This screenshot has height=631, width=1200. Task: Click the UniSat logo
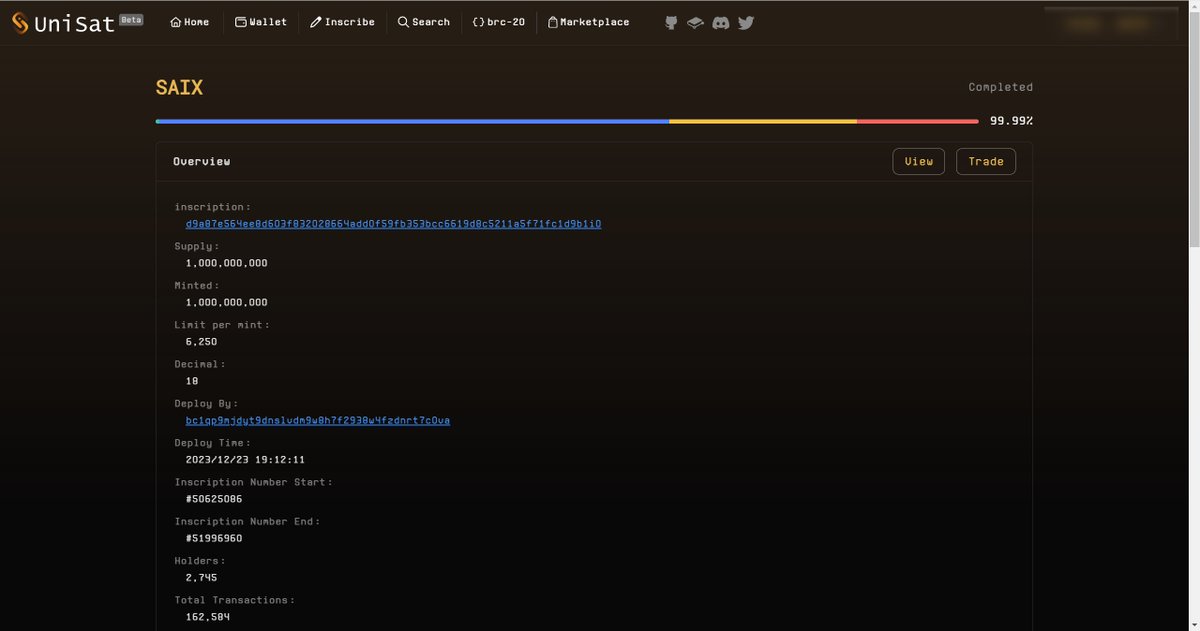62,23
